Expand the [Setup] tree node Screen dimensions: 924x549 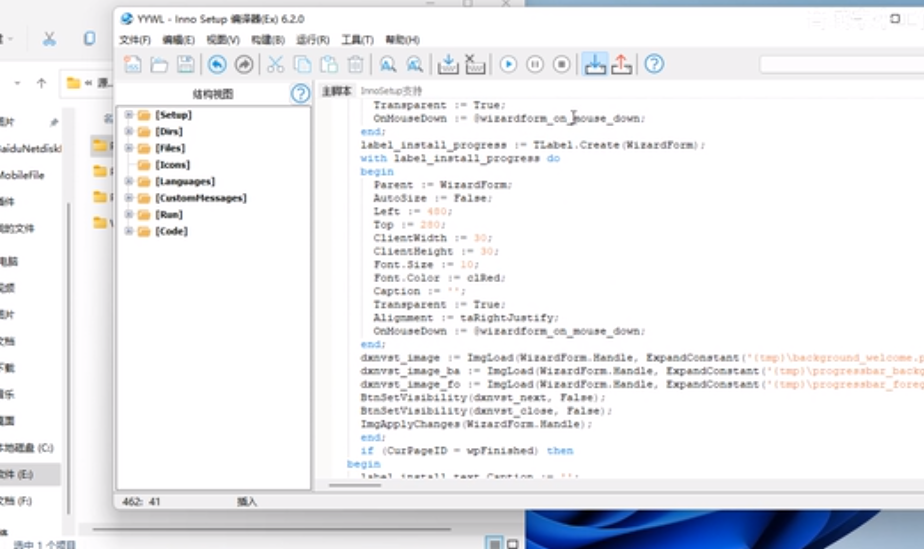pyautogui.click(x=128, y=115)
